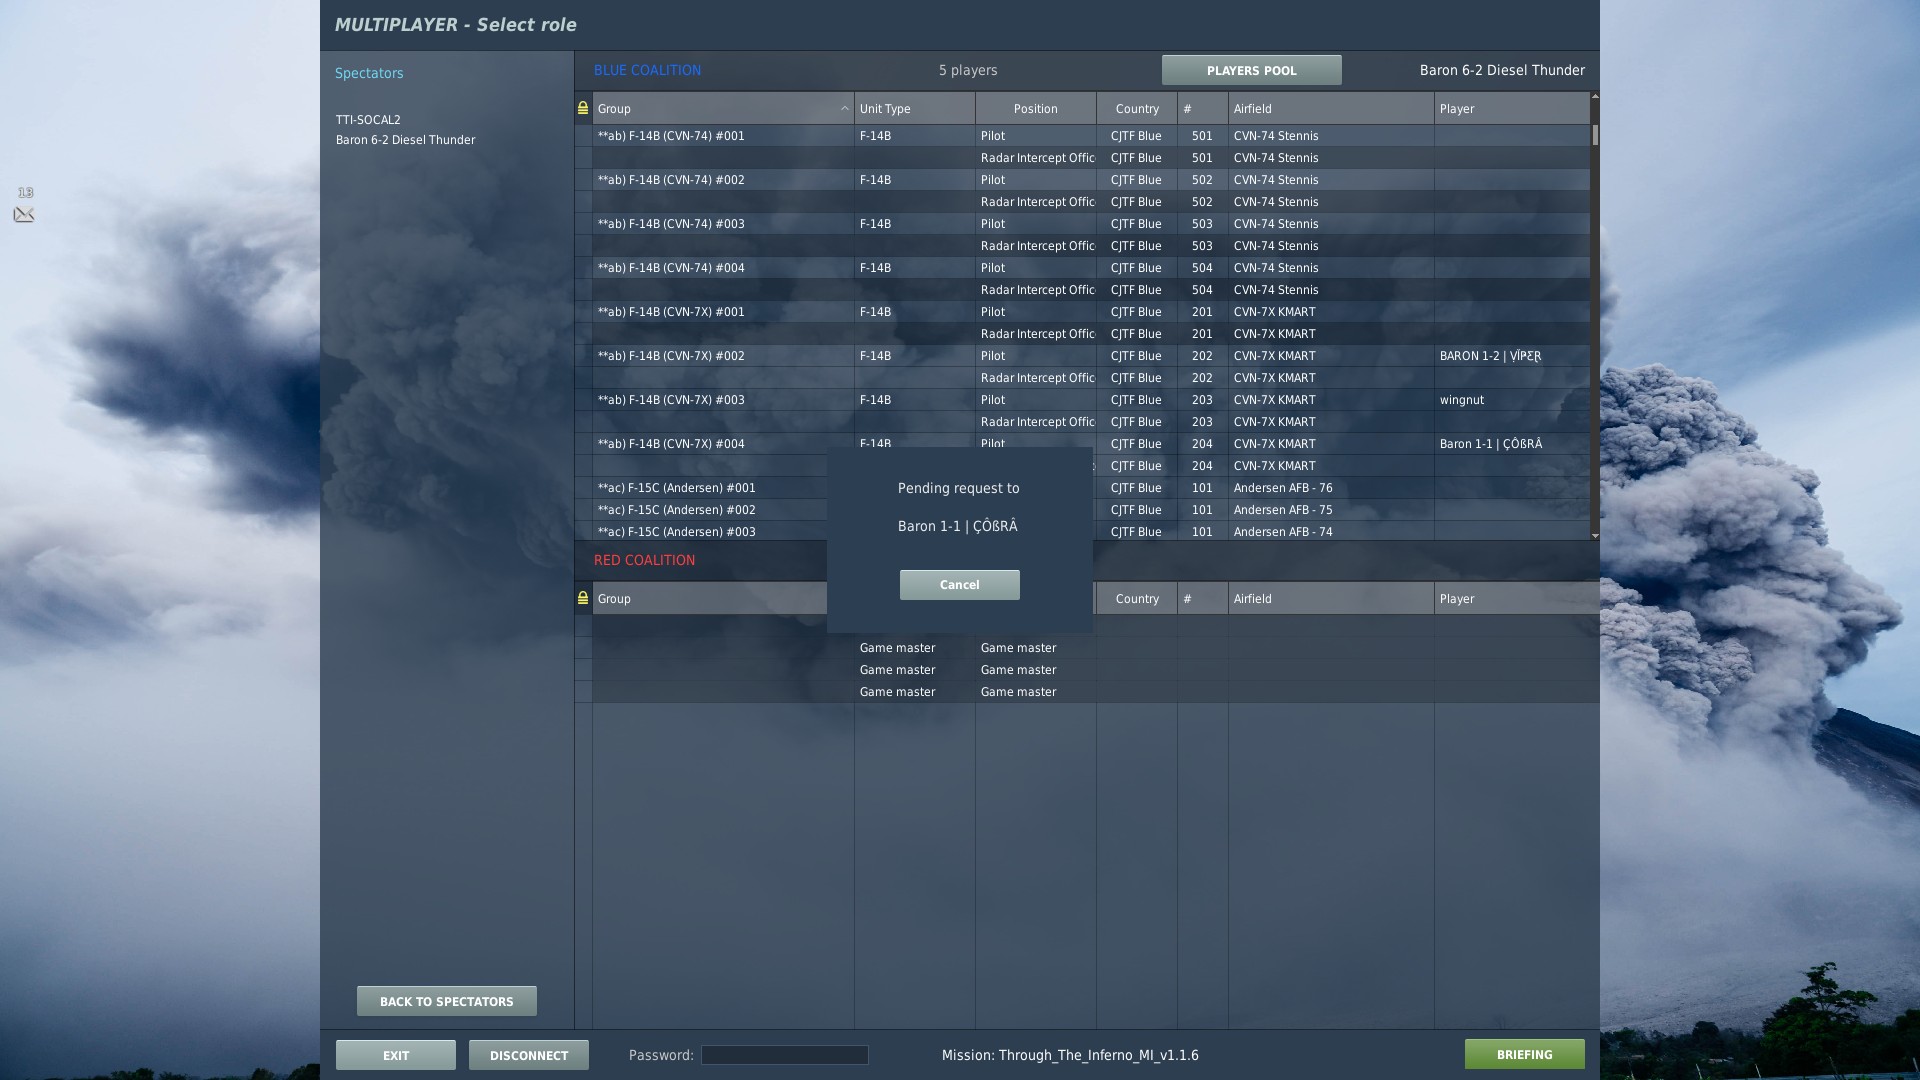Screen dimensions: 1920x1080
Task: Open the mission Briefing
Action: pos(1524,1054)
